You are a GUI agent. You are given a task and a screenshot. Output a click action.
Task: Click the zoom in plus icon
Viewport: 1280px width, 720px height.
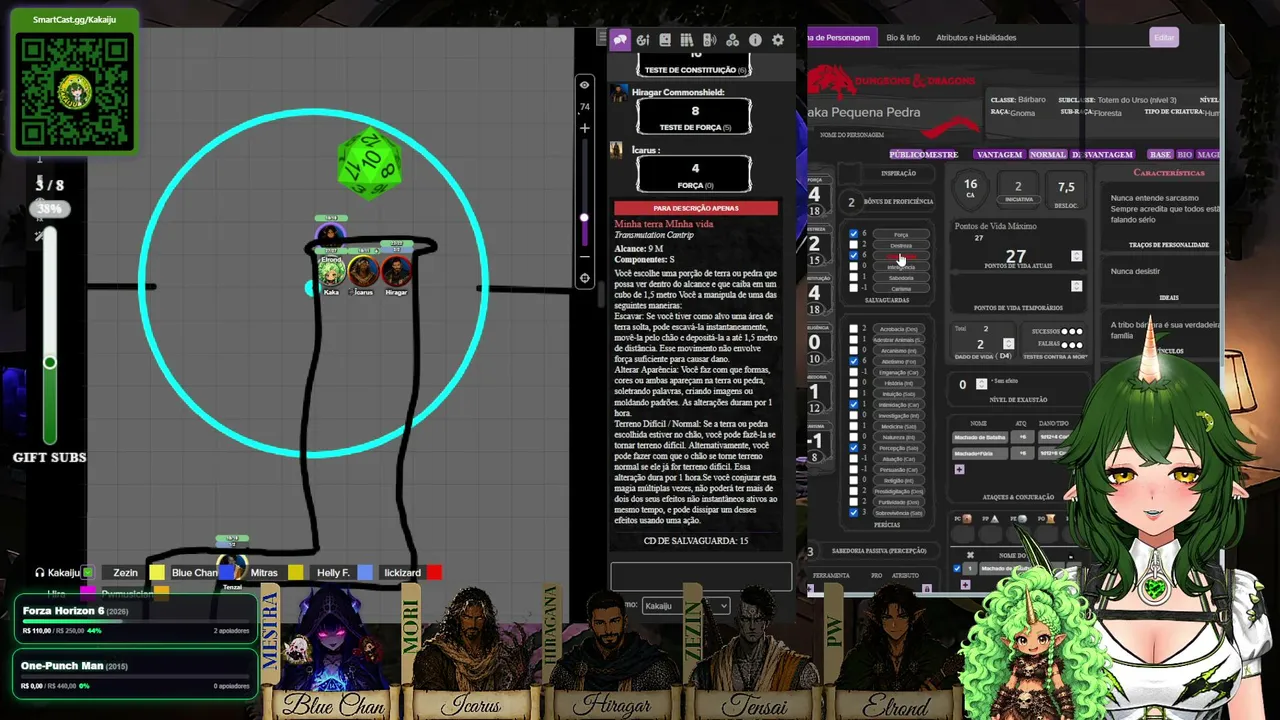tap(585, 128)
